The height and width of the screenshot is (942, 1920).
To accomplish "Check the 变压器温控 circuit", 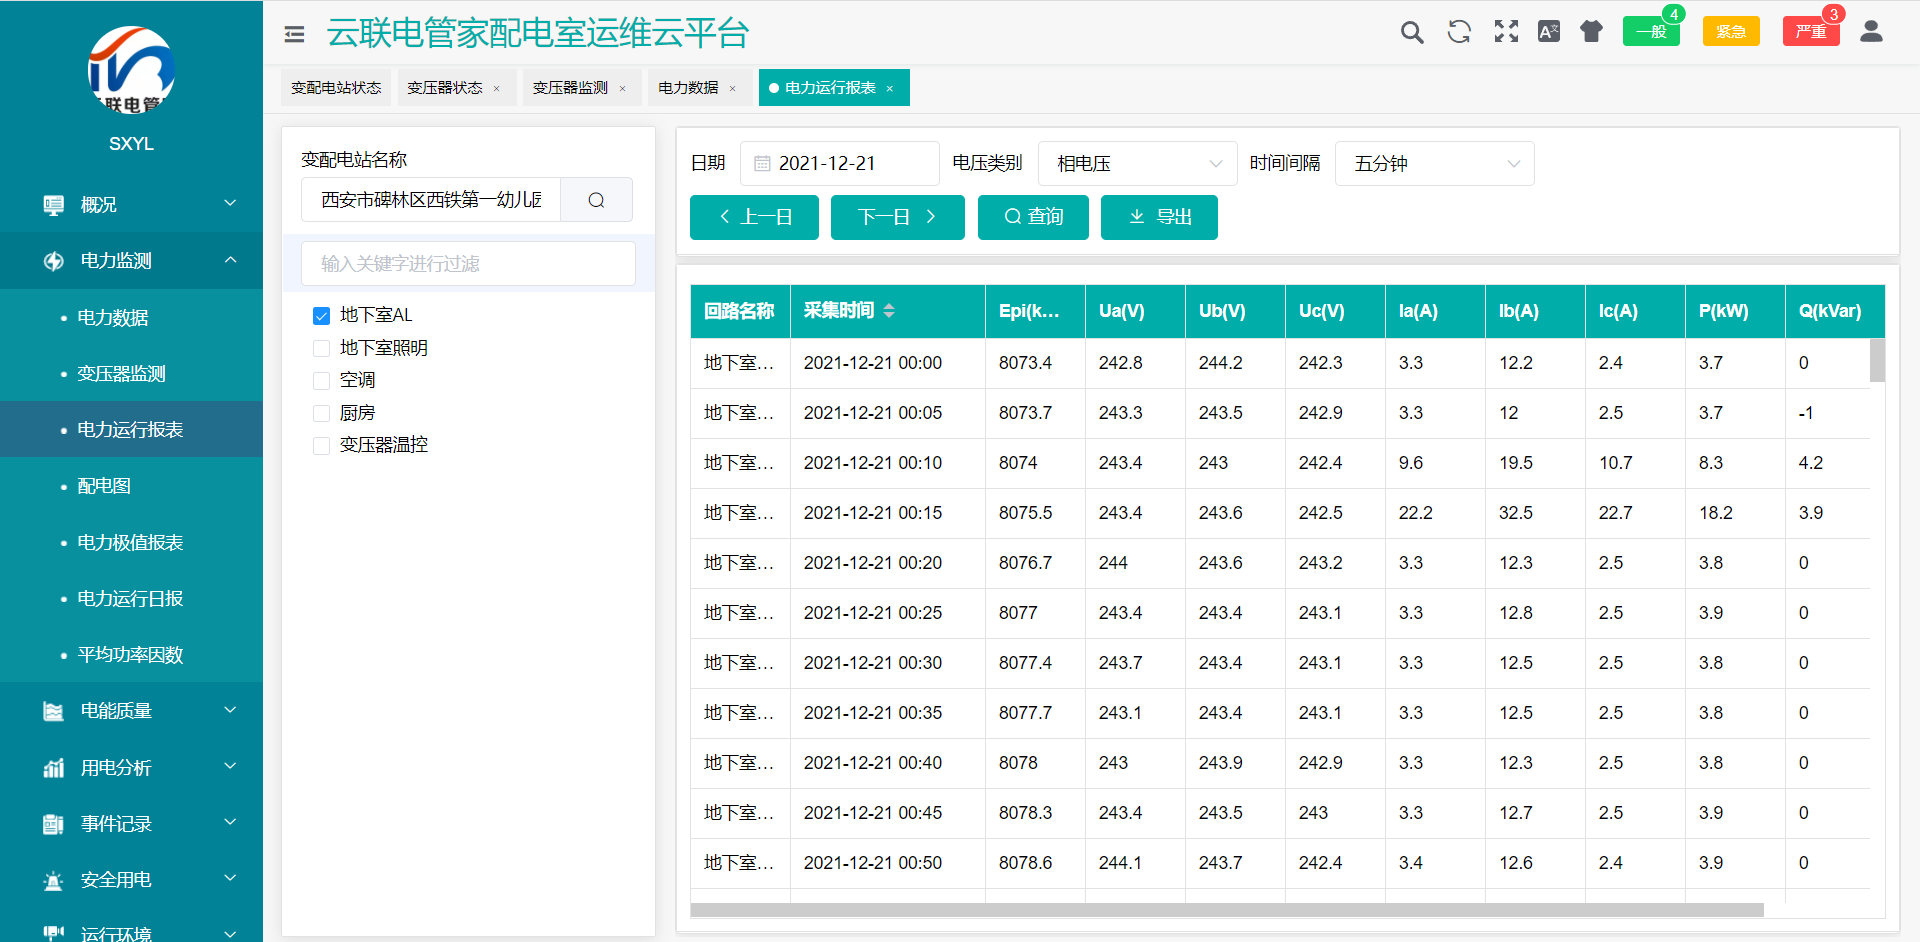I will 321,444.
